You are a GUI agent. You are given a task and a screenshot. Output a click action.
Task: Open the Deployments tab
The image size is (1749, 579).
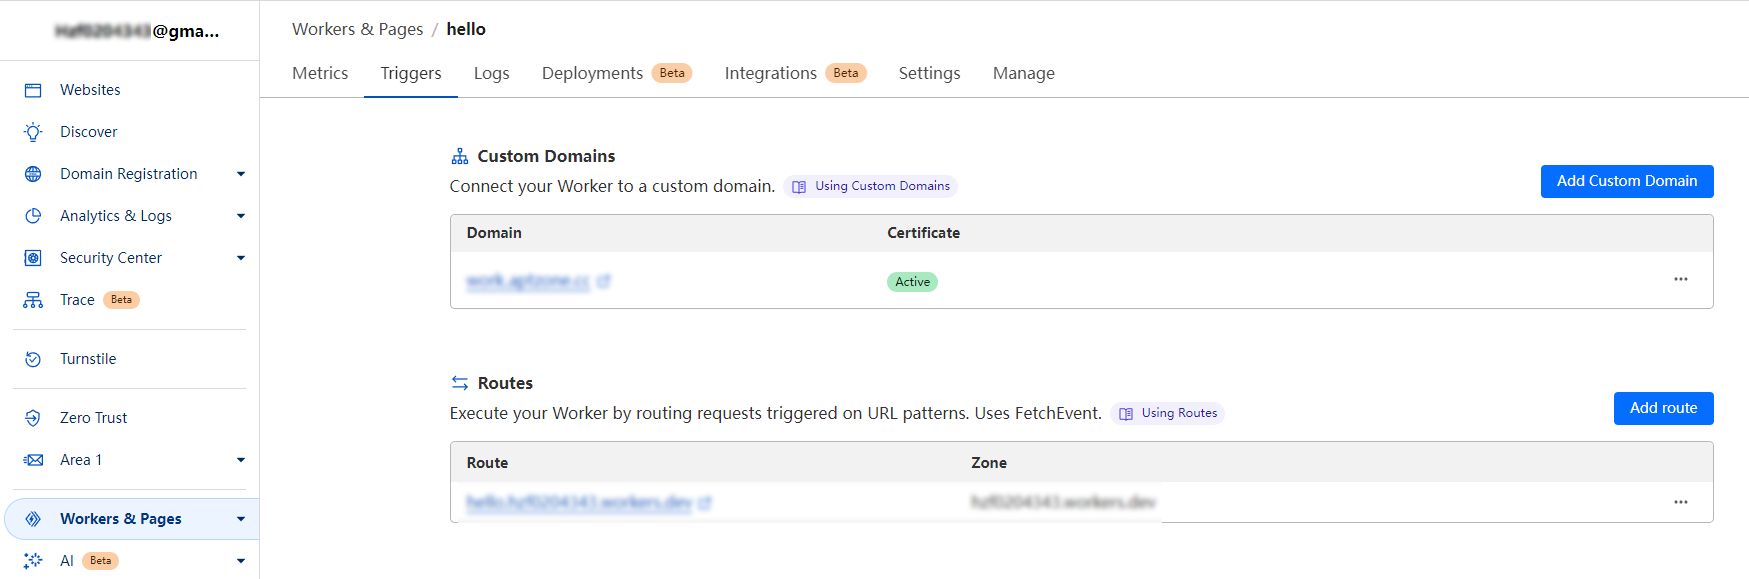coord(592,73)
